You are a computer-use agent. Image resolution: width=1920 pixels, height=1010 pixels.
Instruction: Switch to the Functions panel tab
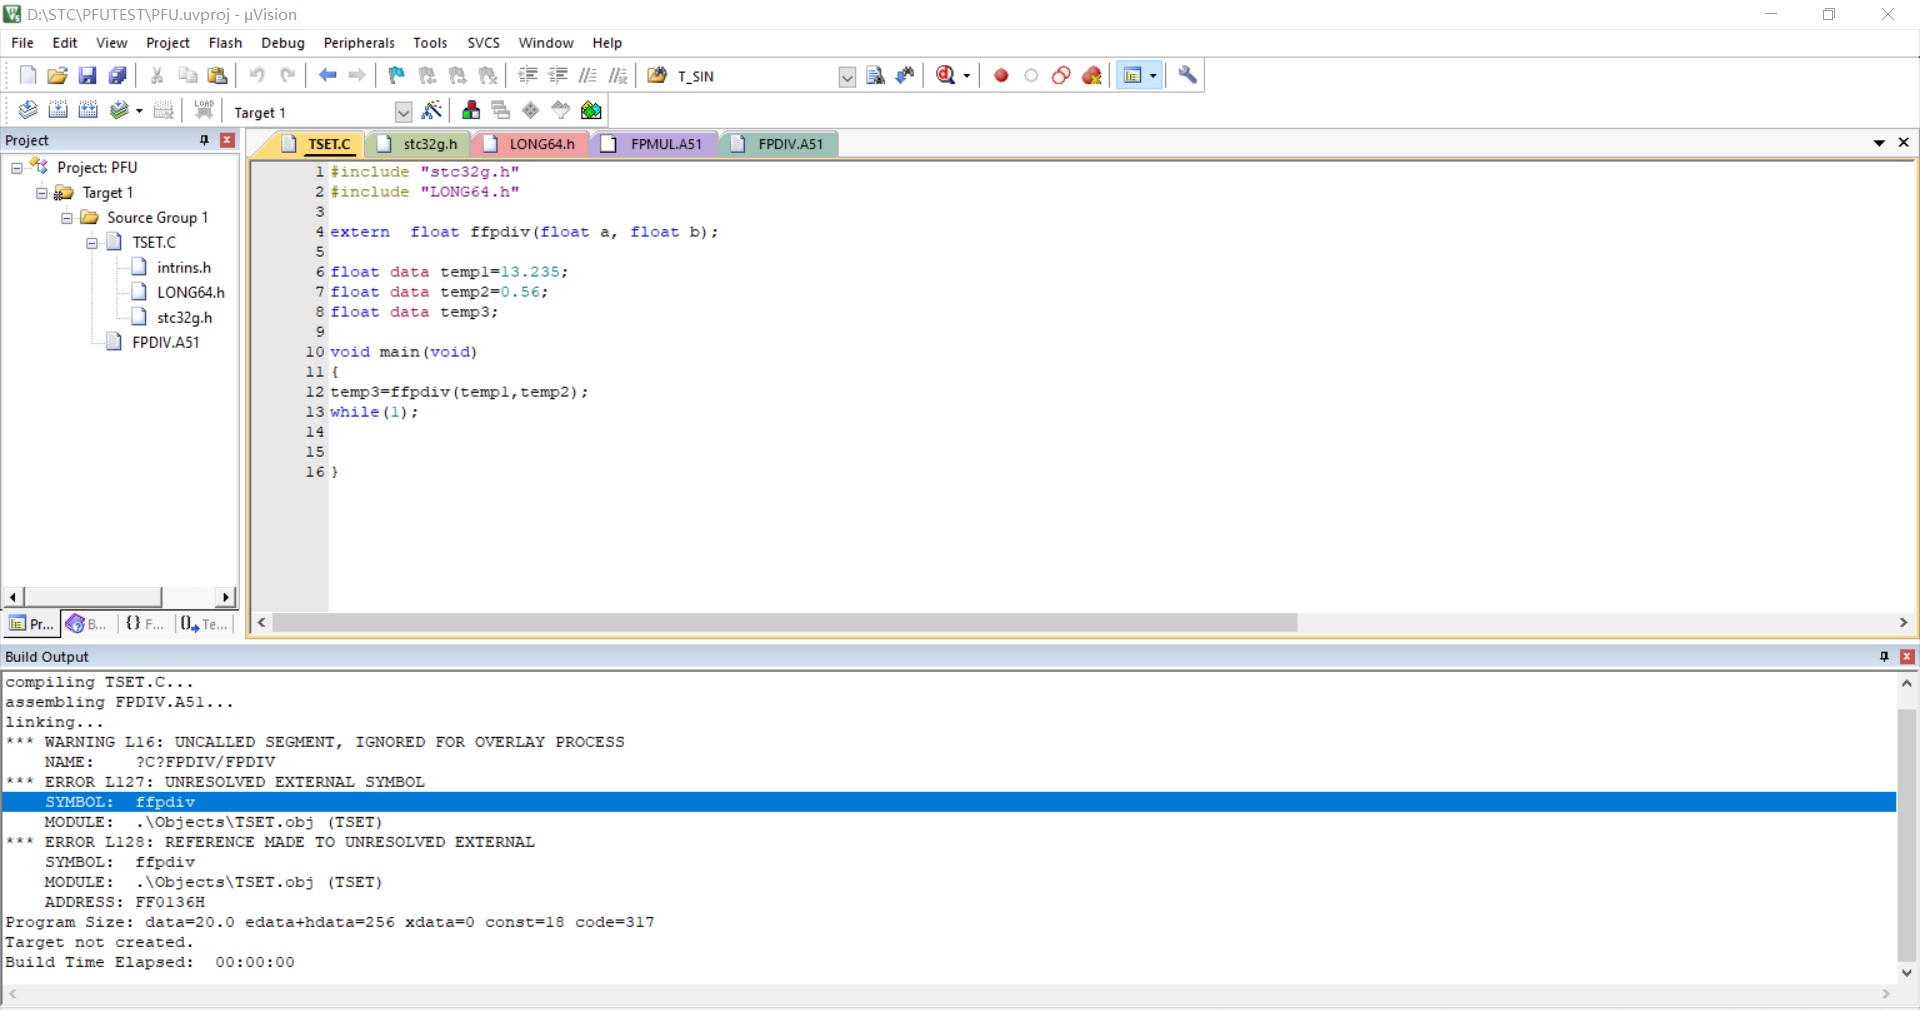tap(145, 624)
